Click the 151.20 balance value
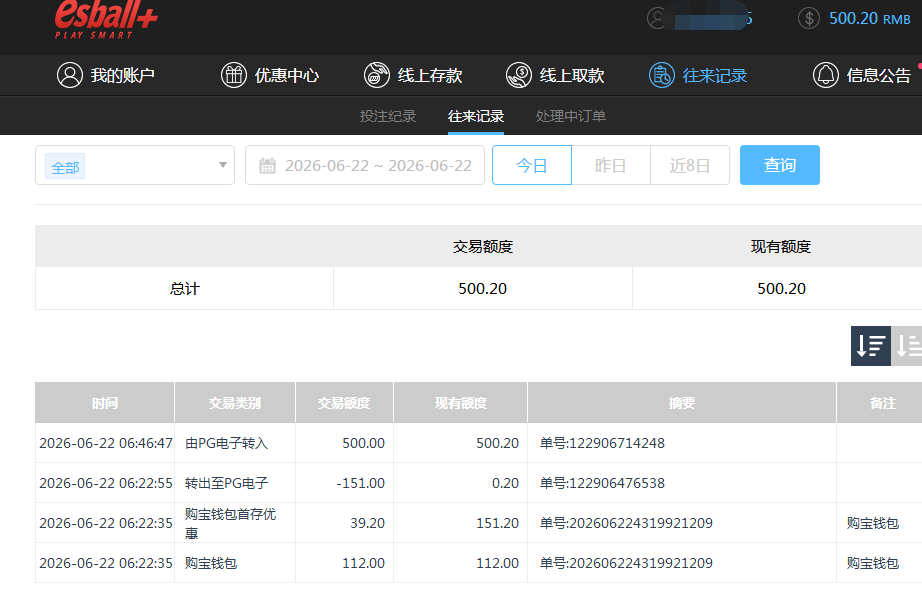The width and height of the screenshot is (922, 591). (x=497, y=523)
